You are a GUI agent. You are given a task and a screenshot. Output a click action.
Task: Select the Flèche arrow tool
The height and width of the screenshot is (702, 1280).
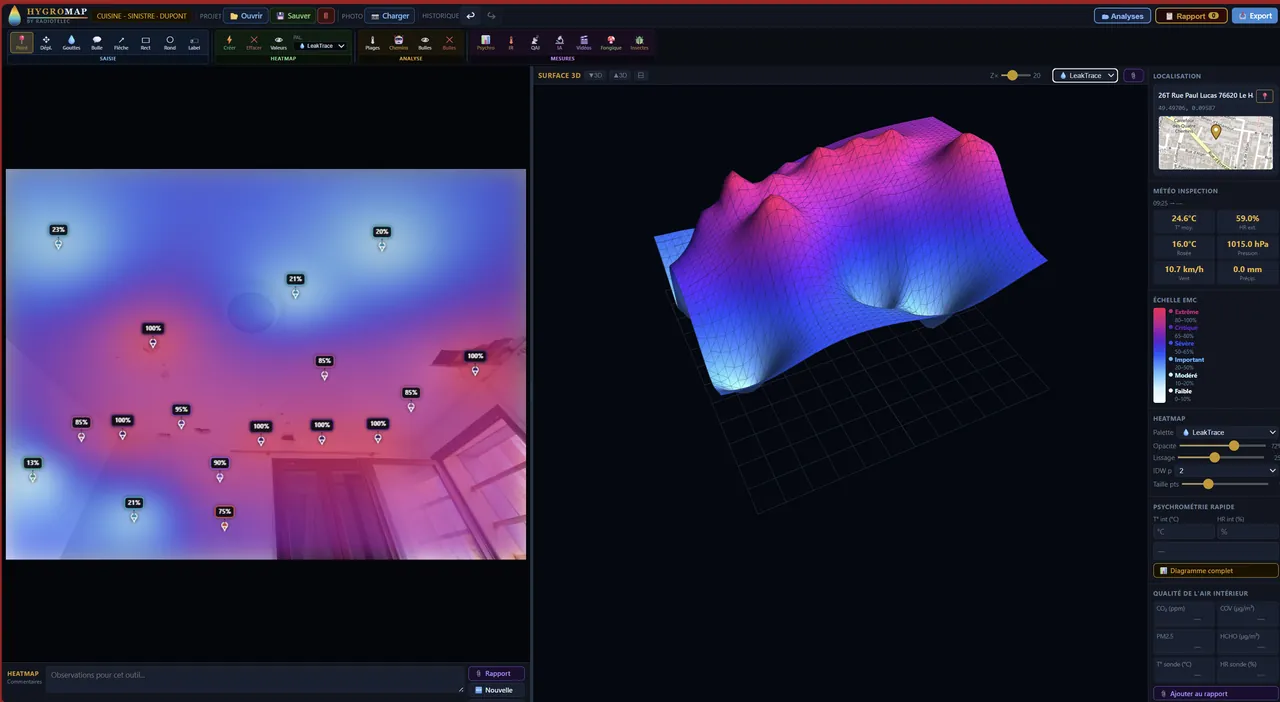[x=121, y=42]
